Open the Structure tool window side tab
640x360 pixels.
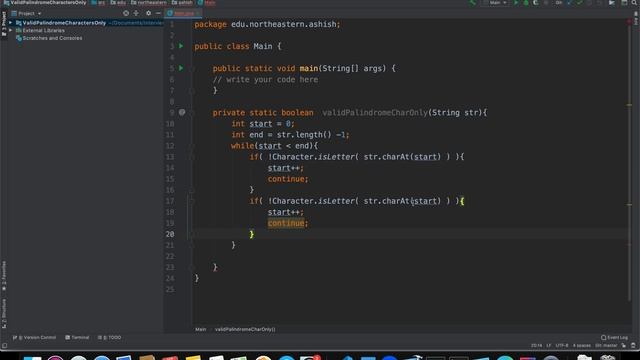point(4,313)
